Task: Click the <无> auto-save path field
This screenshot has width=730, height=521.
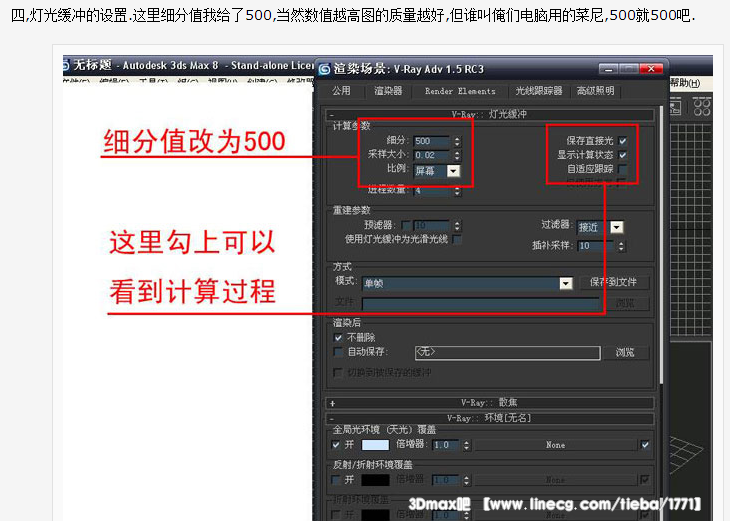Action: pyautogui.click(x=507, y=352)
